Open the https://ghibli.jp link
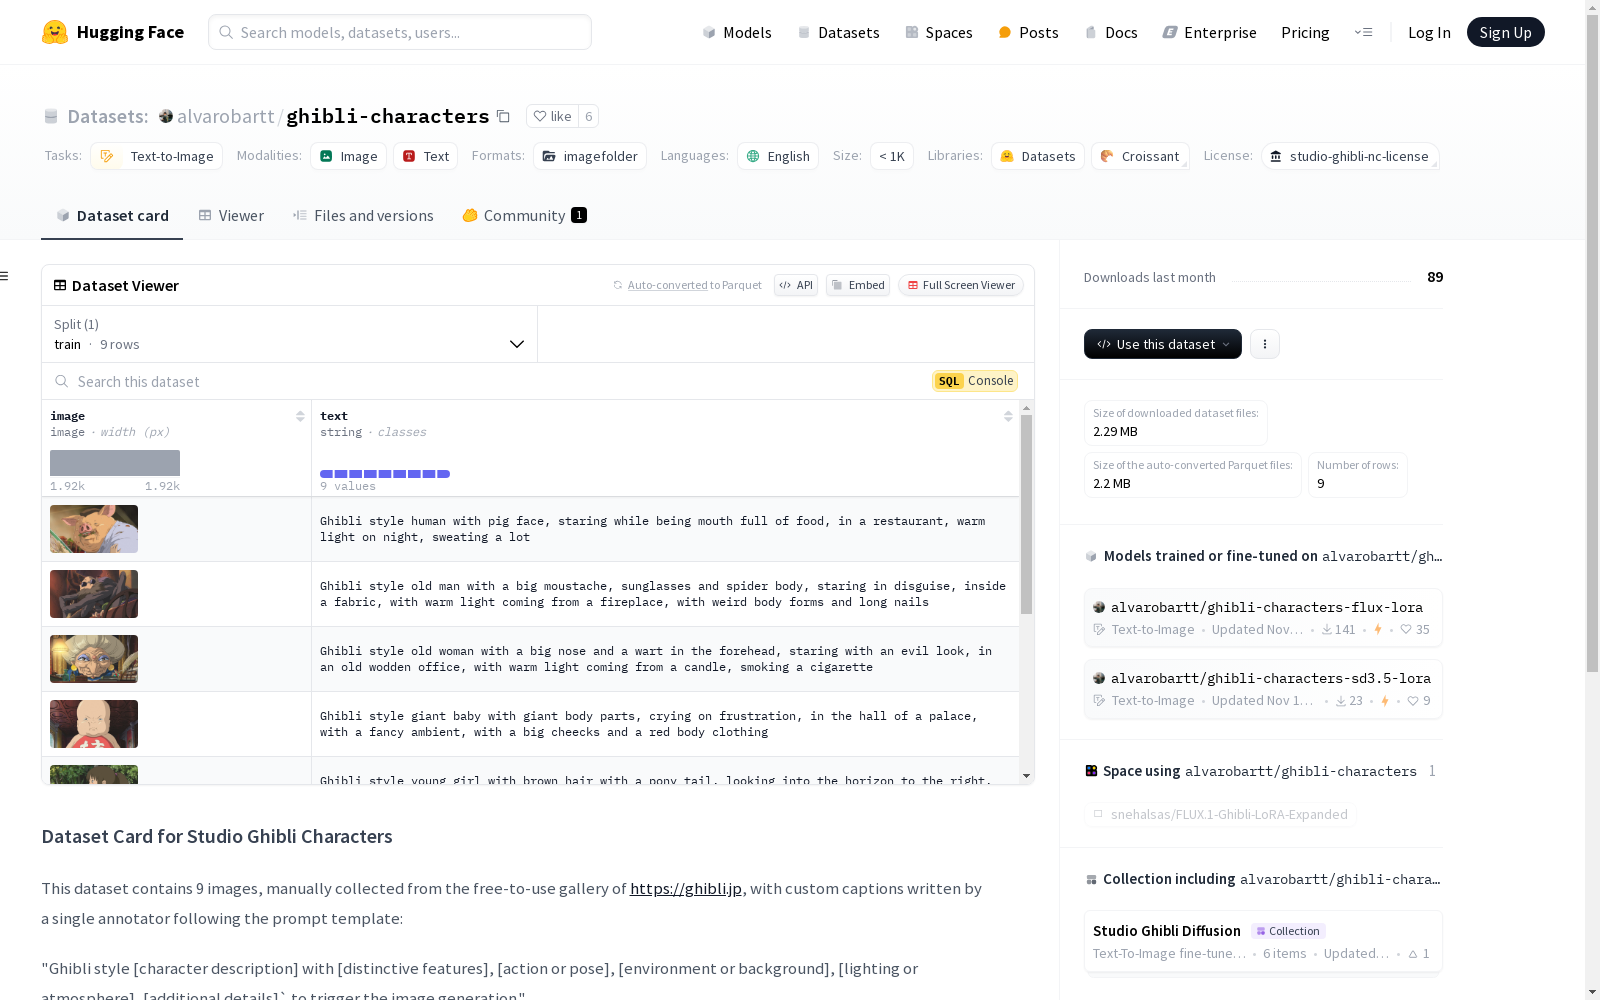 click(686, 888)
